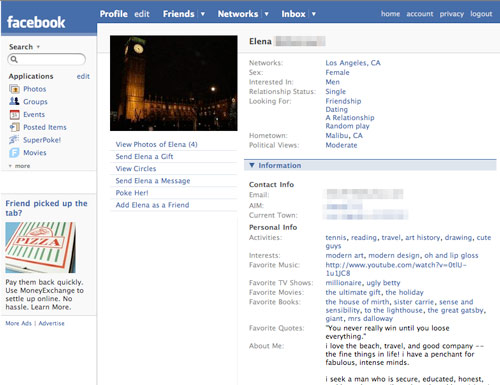Open Movies link in sidebar

point(35,153)
